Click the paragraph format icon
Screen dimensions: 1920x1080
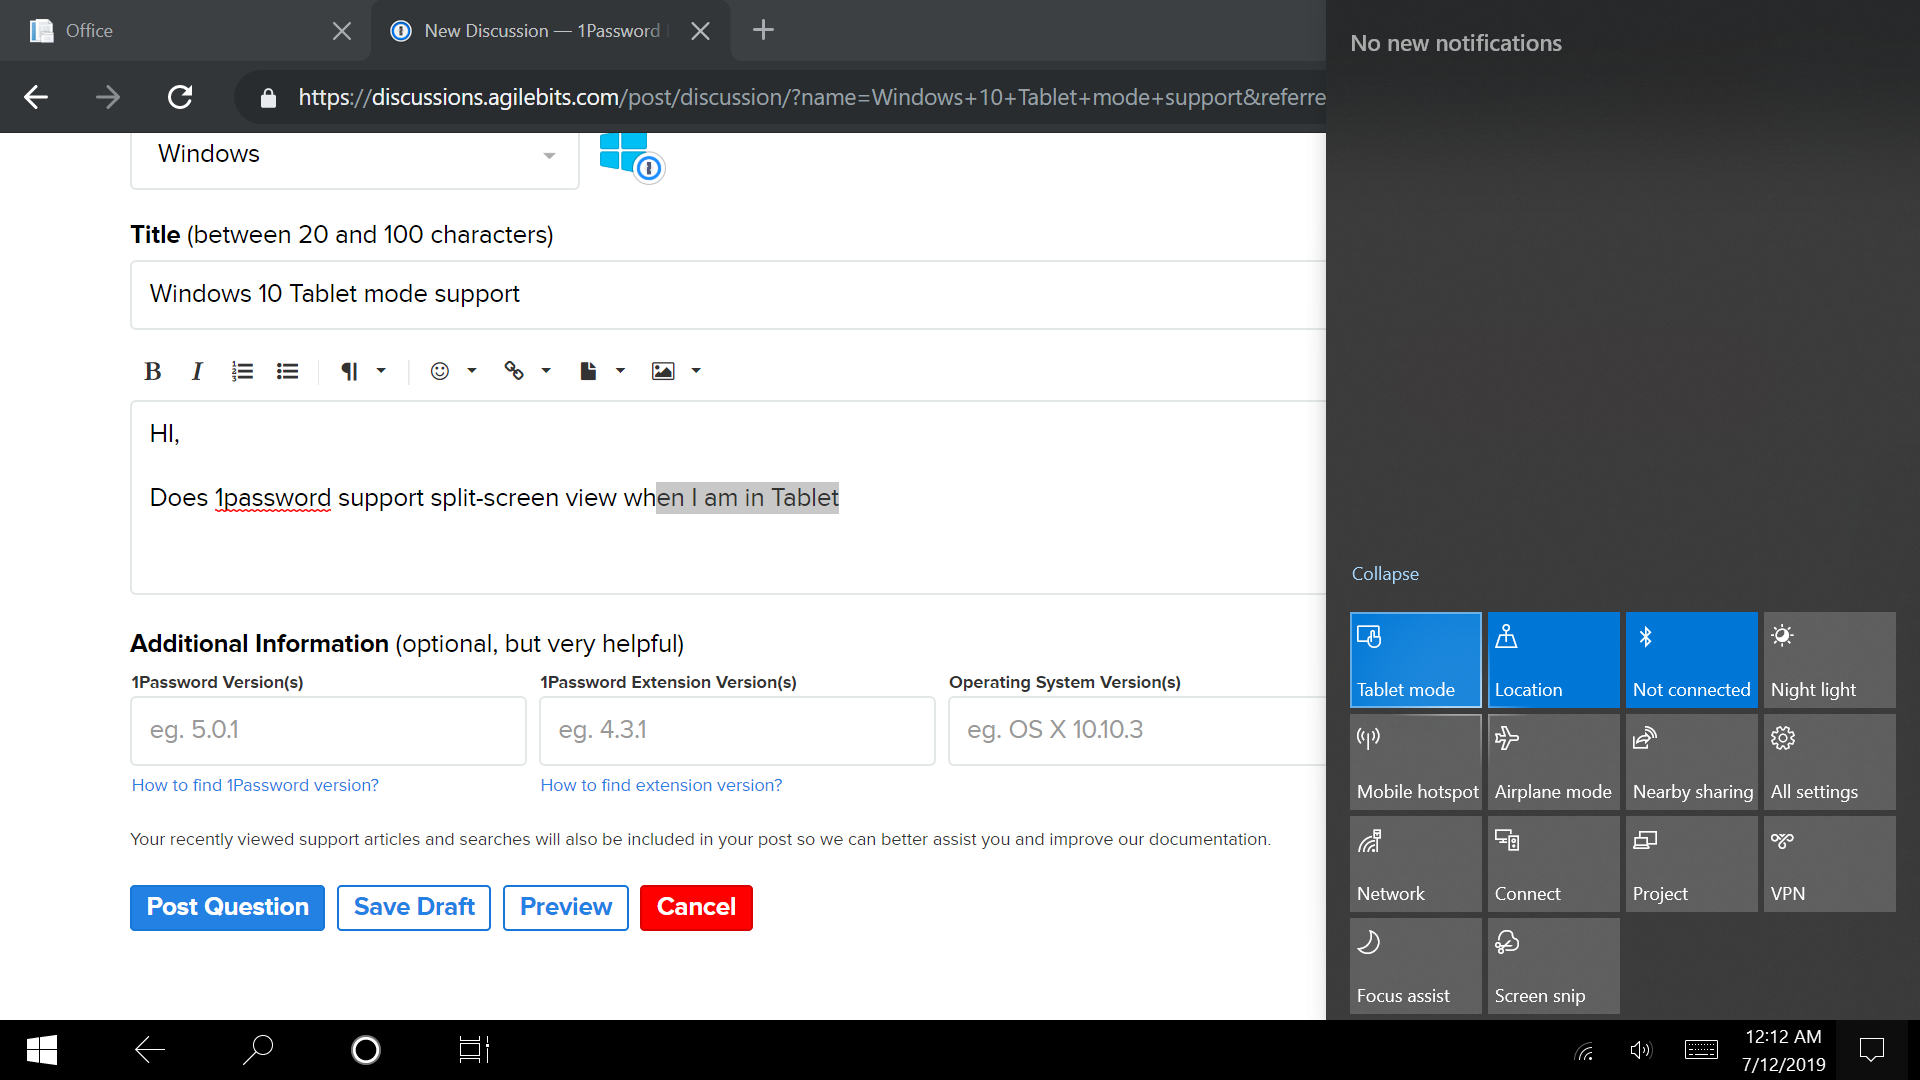349,371
